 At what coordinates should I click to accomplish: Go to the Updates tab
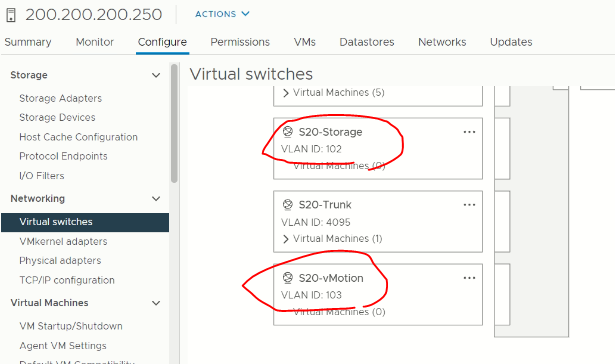pos(511,42)
